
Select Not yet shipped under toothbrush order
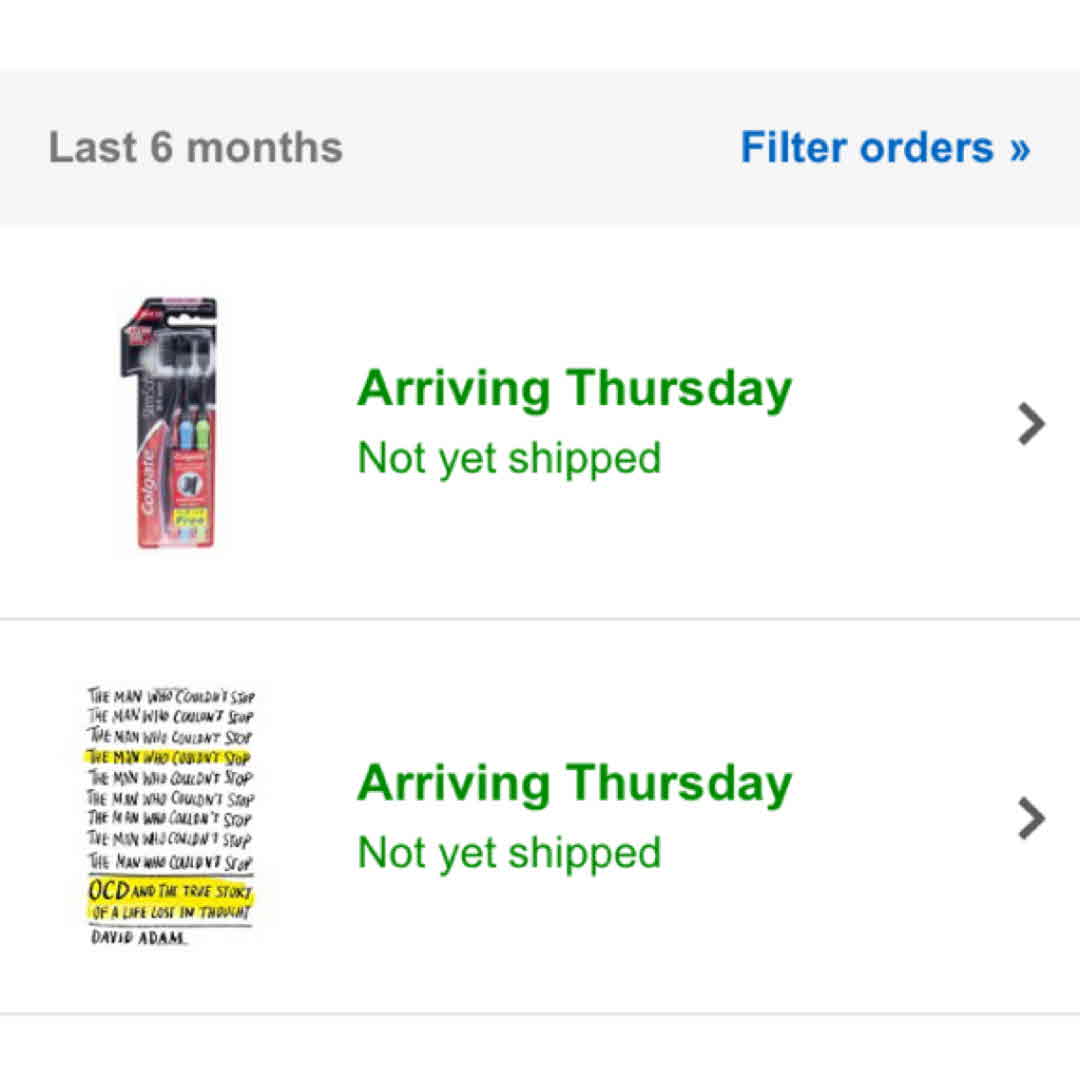point(509,458)
